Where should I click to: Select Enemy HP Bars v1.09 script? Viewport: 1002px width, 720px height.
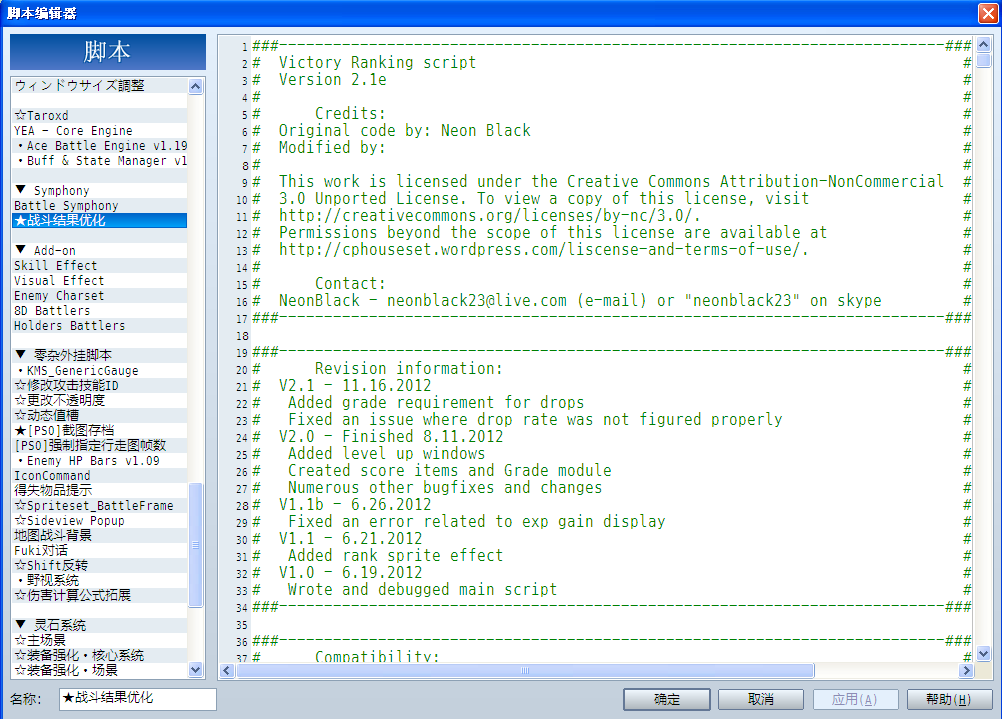pyautogui.click(x=100, y=461)
